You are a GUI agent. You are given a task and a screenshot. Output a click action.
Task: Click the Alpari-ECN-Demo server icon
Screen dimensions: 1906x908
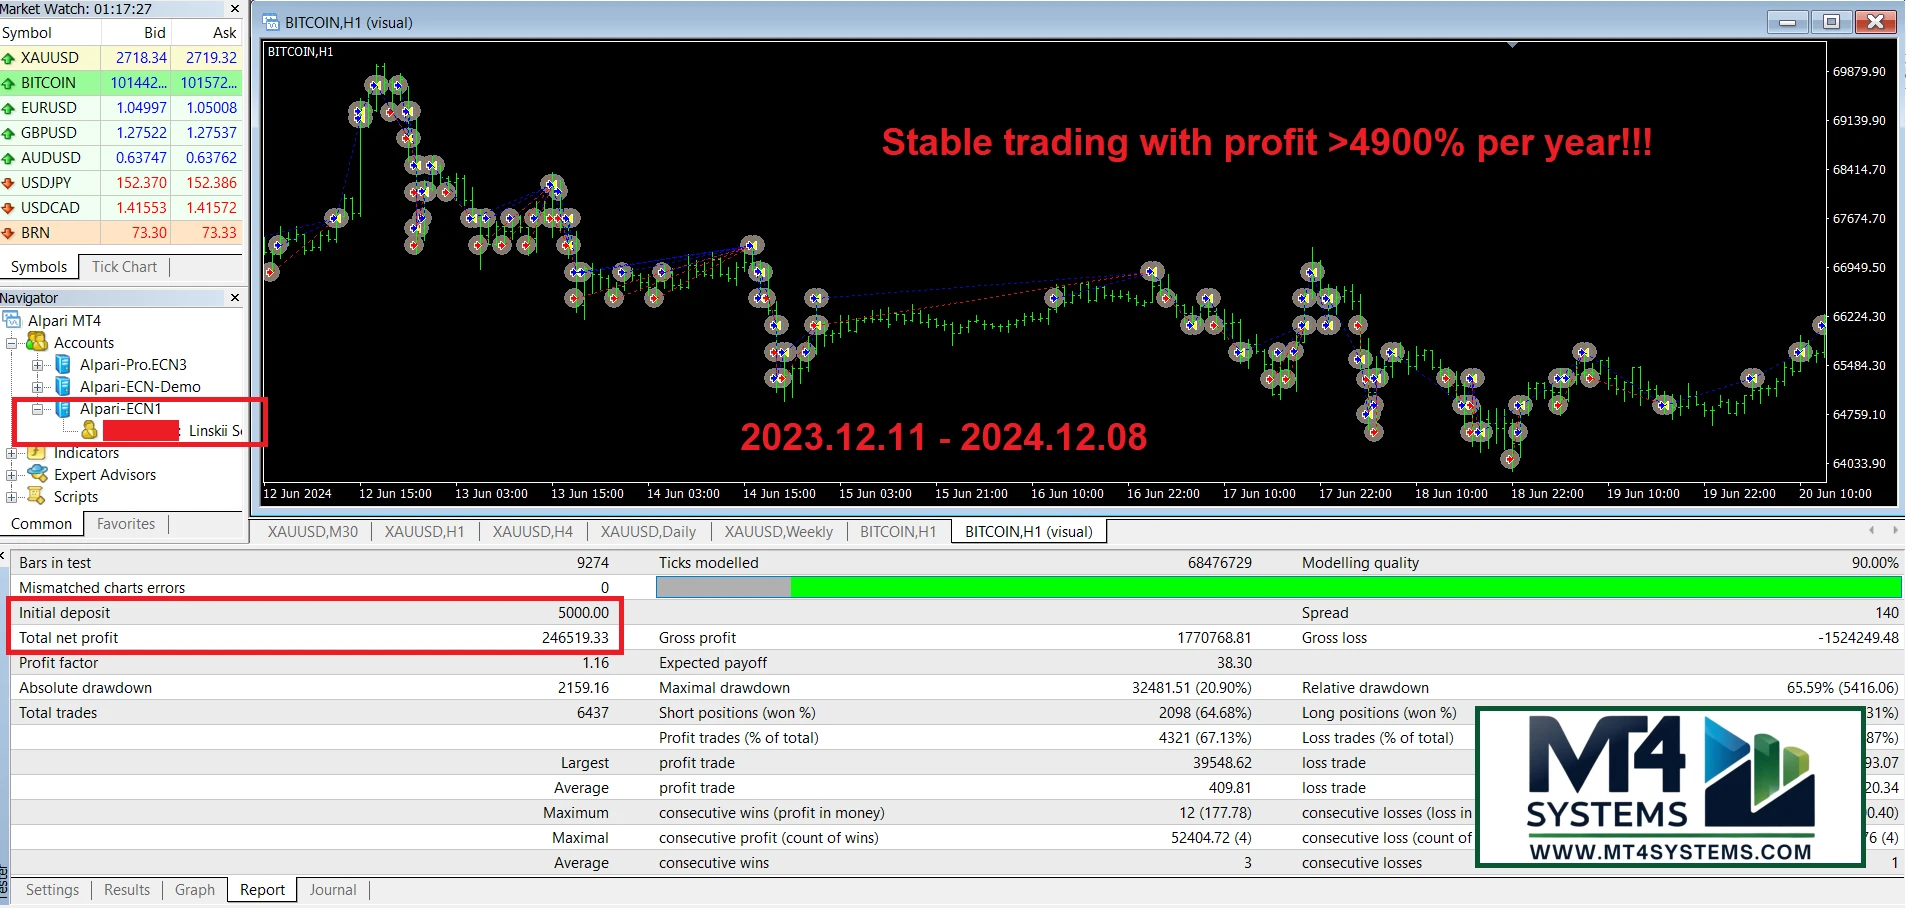click(63, 387)
